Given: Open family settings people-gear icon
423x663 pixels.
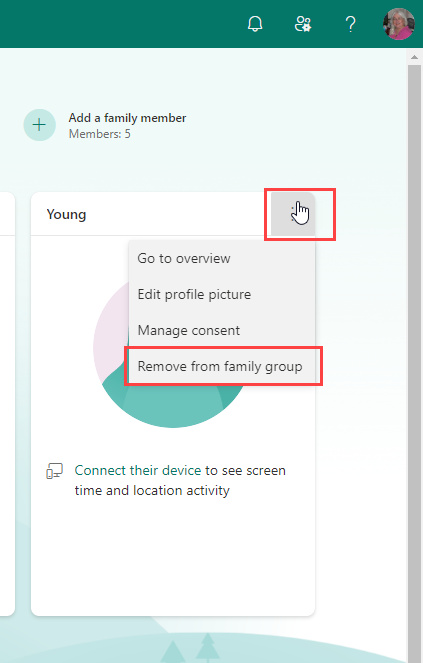Looking at the screenshot, I should click(302, 24).
